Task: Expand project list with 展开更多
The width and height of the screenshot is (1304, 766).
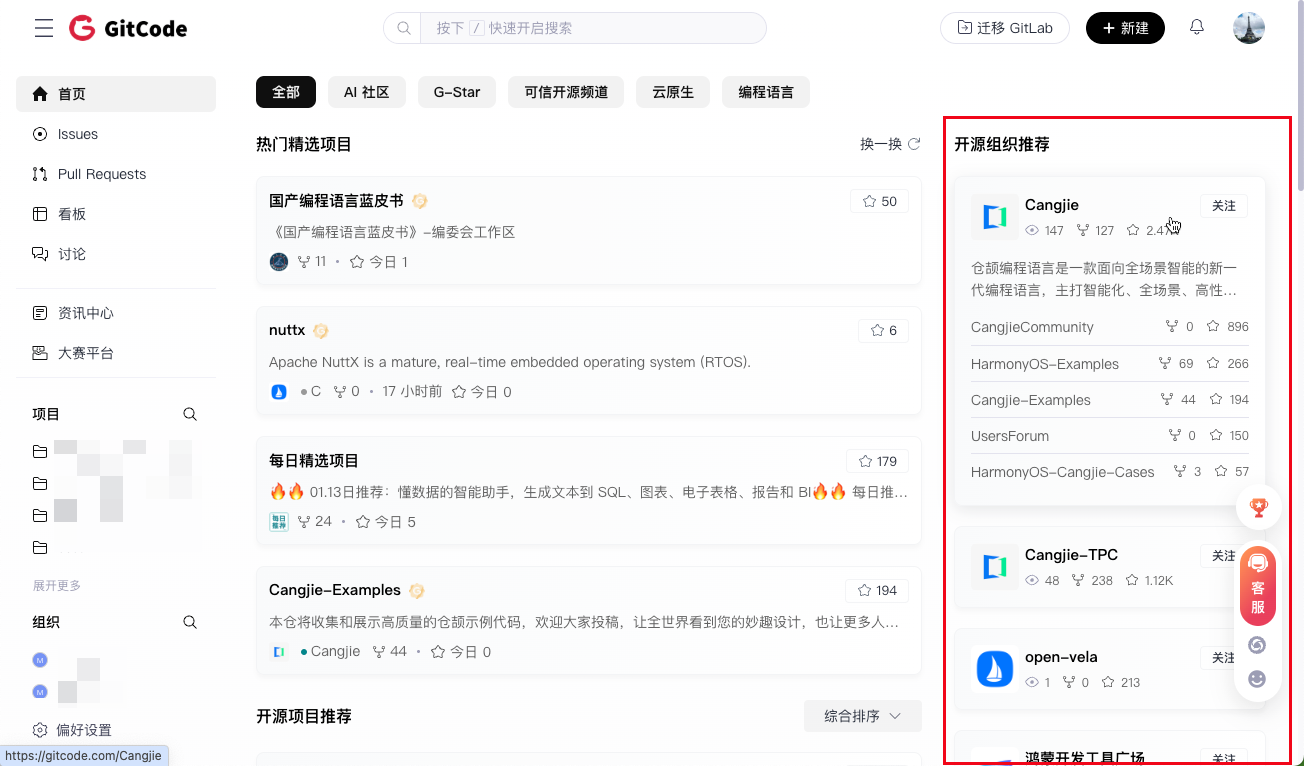Action: point(57,585)
